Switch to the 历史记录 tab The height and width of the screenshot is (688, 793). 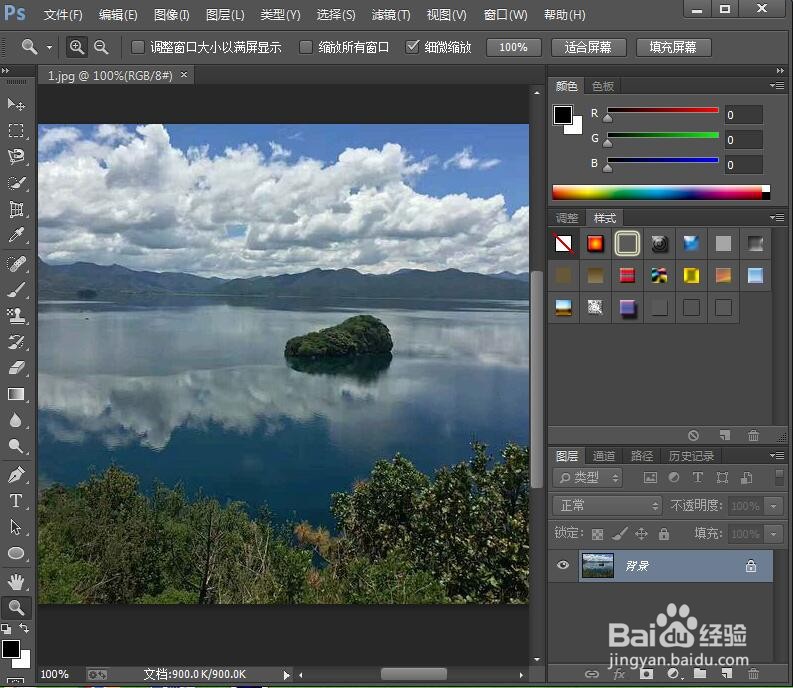[691, 456]
